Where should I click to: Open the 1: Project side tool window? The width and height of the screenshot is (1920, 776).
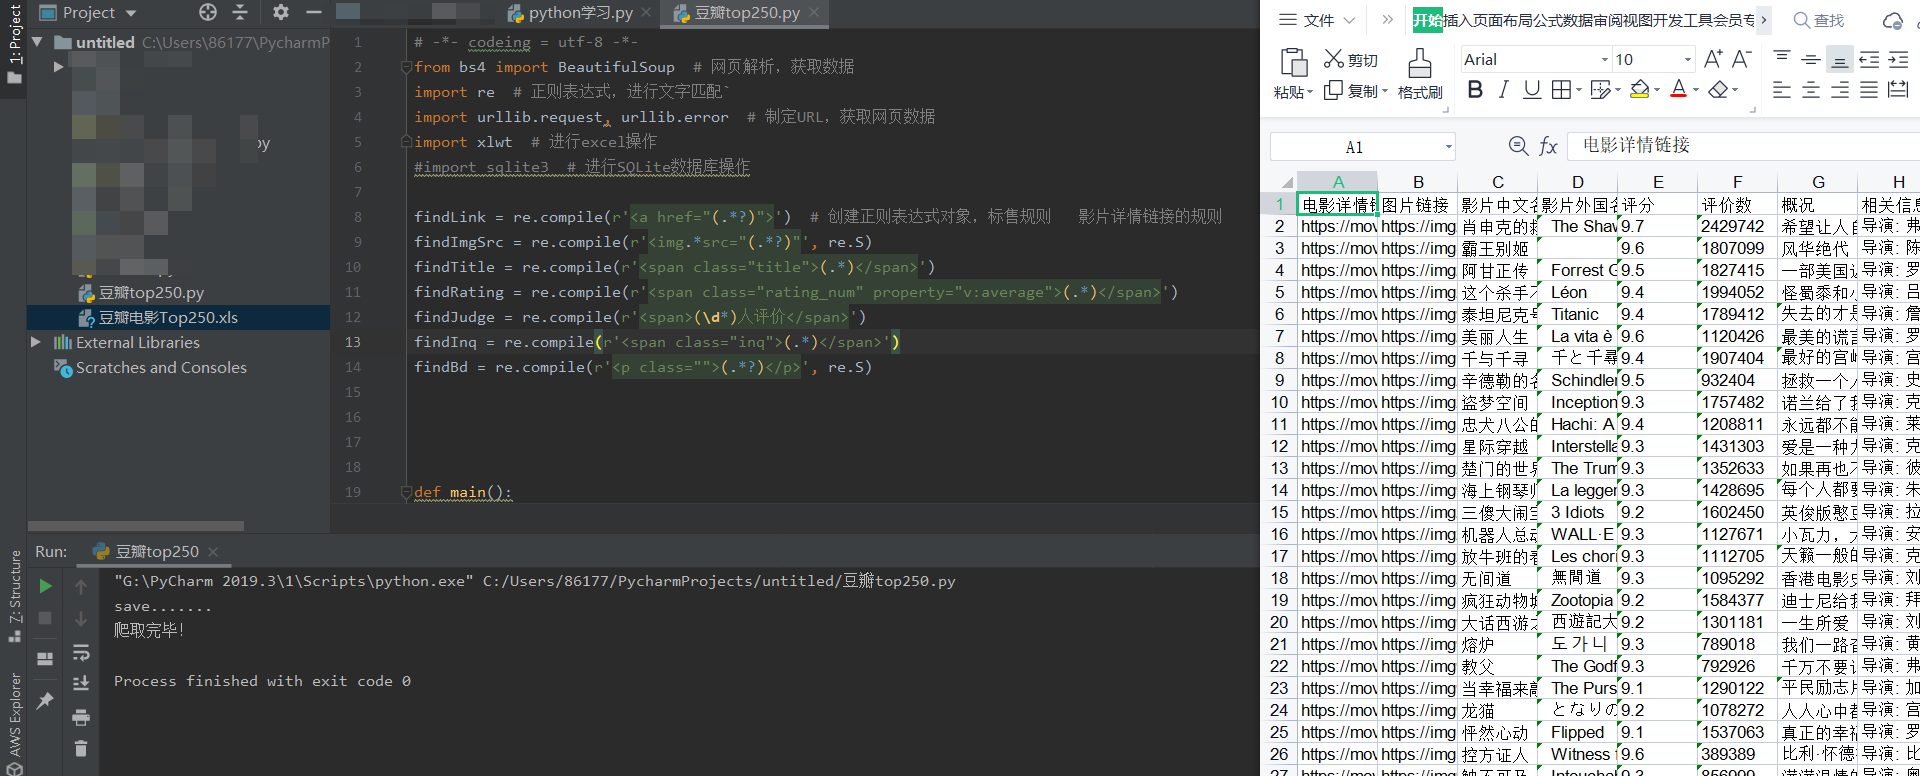click(x=14, y=44)
